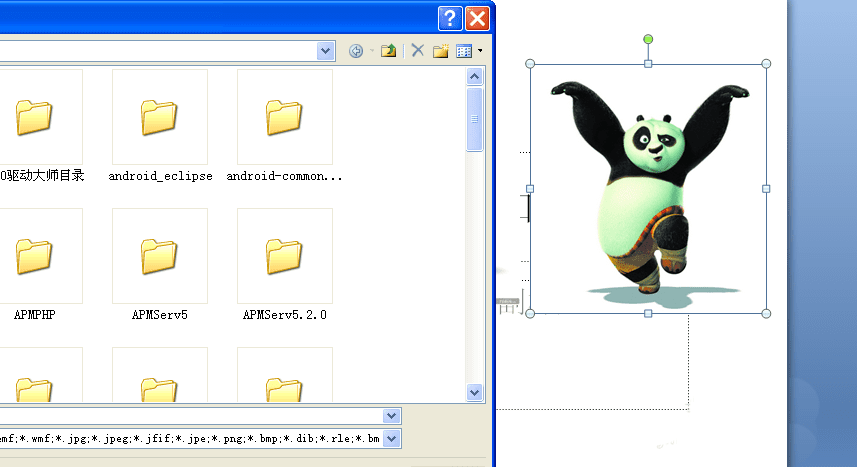Screen dimensions: 857x467
Task: Click the android_eclipse folder name
Action: click(160, 176)
